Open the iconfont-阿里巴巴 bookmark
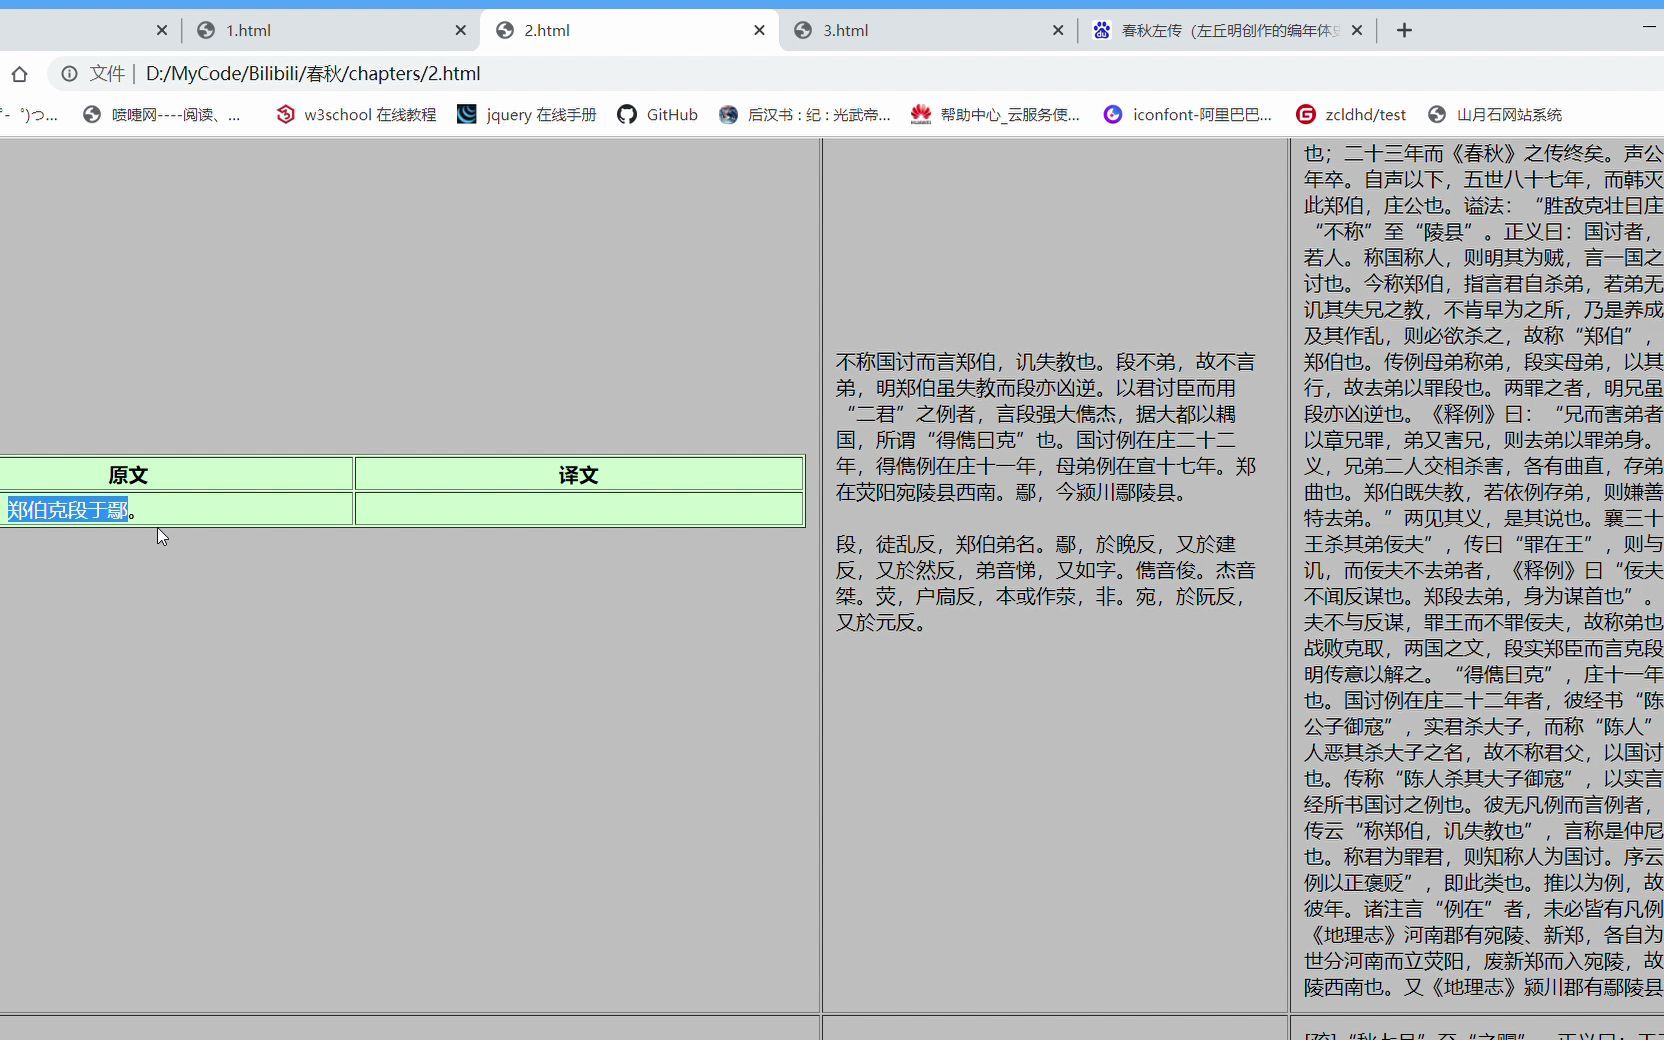 click(1188, 115)
